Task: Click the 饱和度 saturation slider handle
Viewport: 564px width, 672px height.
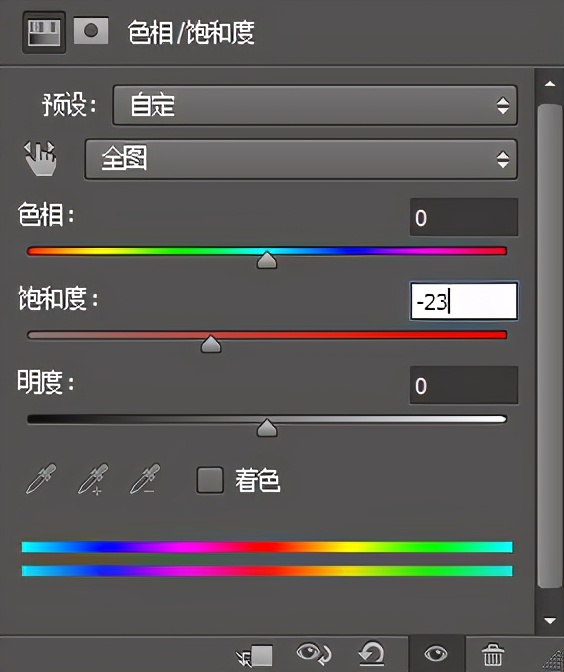Action: 211,344
